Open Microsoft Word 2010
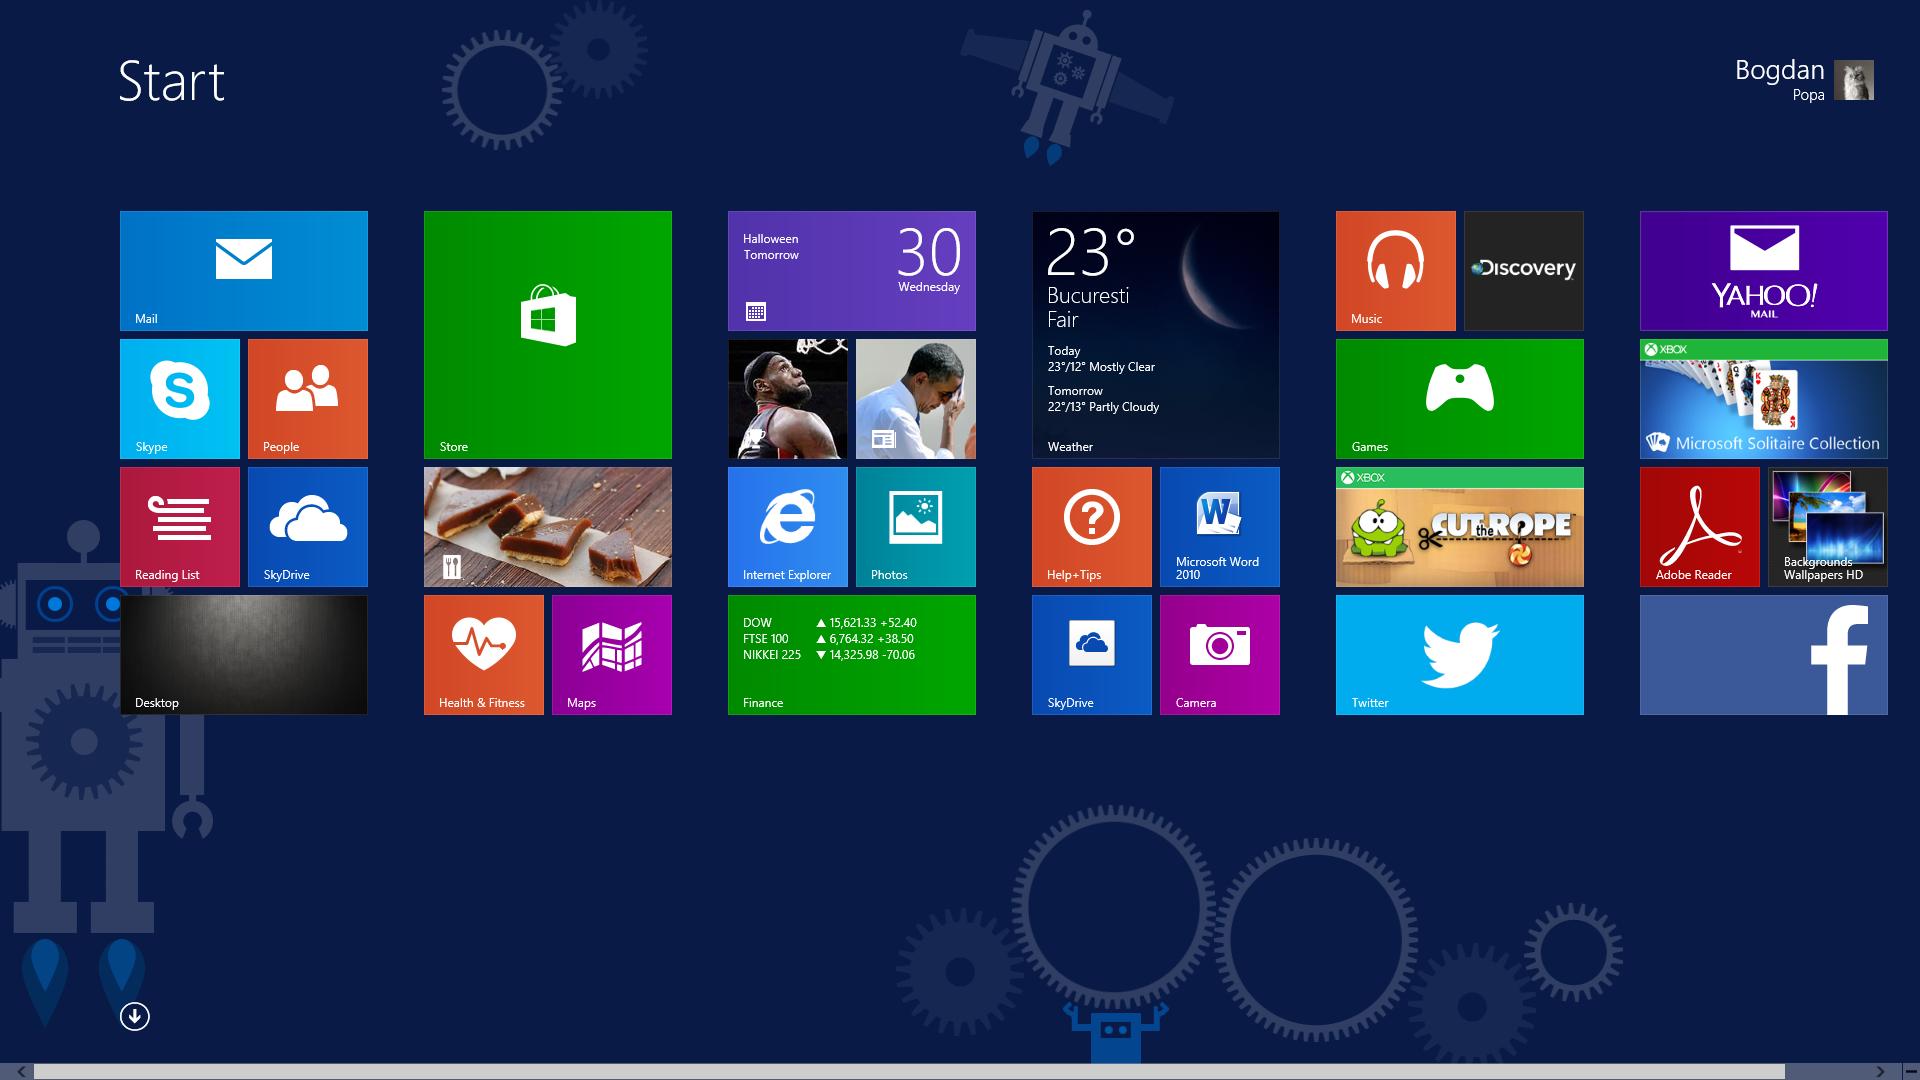Viewport: 1920px width, 1080px height. pos(1219,526)
